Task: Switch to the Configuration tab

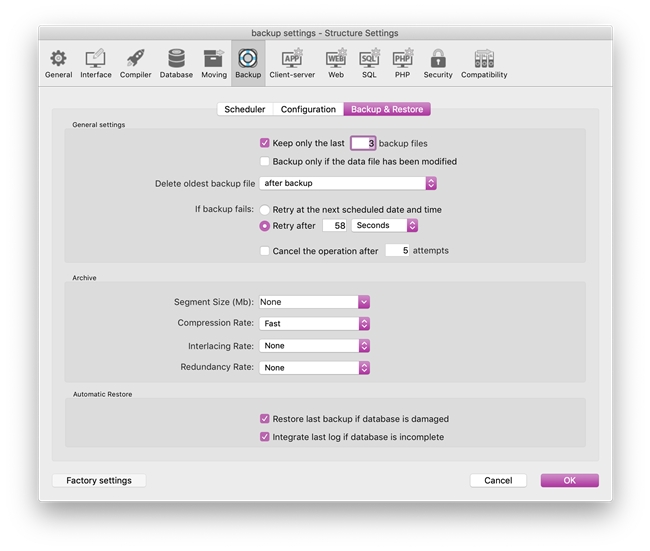Action: tap(308, 109)
